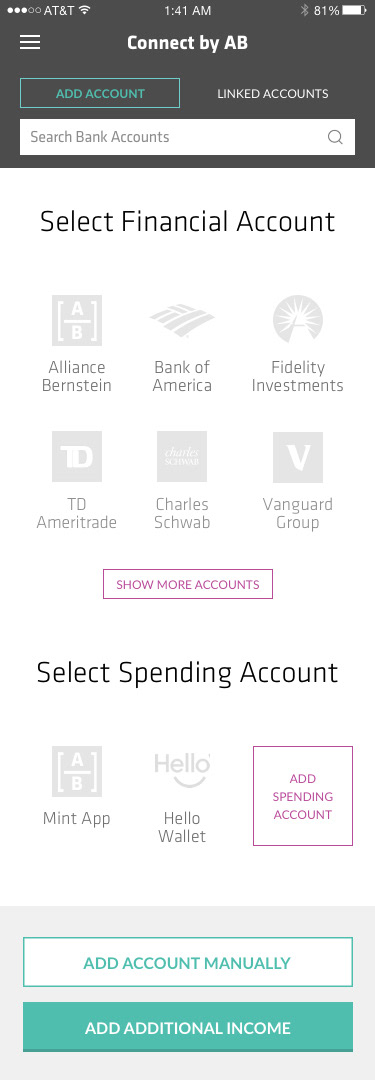The width and height of the screenshot is (375, 1080).
Task: Choose the Bank of America logo
Action: tap(182, 320)
